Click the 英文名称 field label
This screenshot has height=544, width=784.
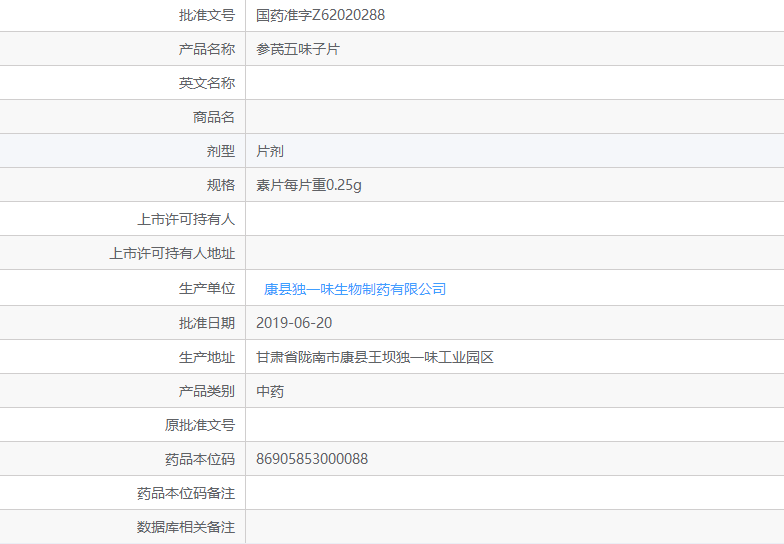pos(207,83)
